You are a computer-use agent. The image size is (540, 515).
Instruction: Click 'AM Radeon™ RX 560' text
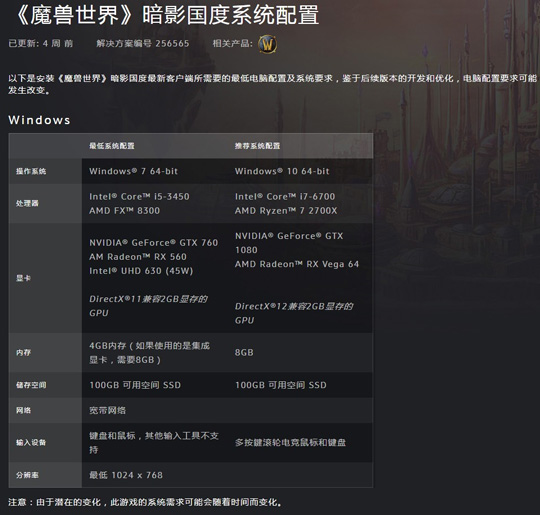tap(138, 257)
